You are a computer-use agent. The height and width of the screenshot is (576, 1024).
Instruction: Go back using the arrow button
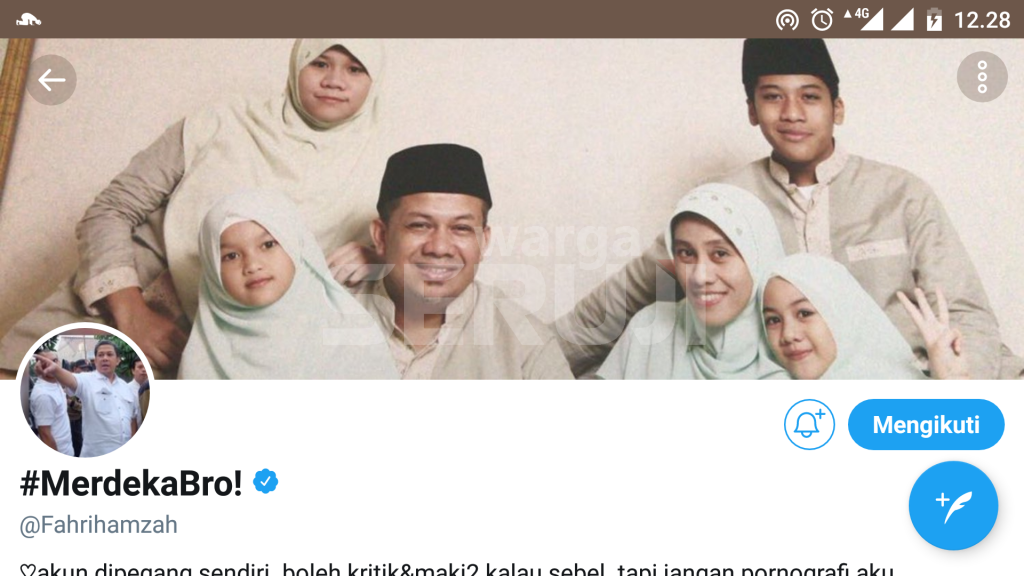pyautogui.click(x=52, y=80)
